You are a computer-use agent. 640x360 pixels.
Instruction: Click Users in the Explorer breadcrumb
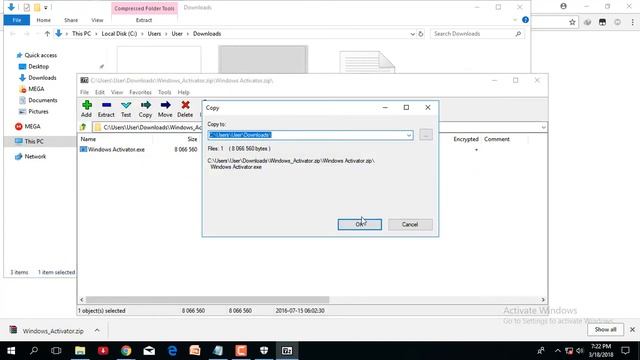(154, 34)
